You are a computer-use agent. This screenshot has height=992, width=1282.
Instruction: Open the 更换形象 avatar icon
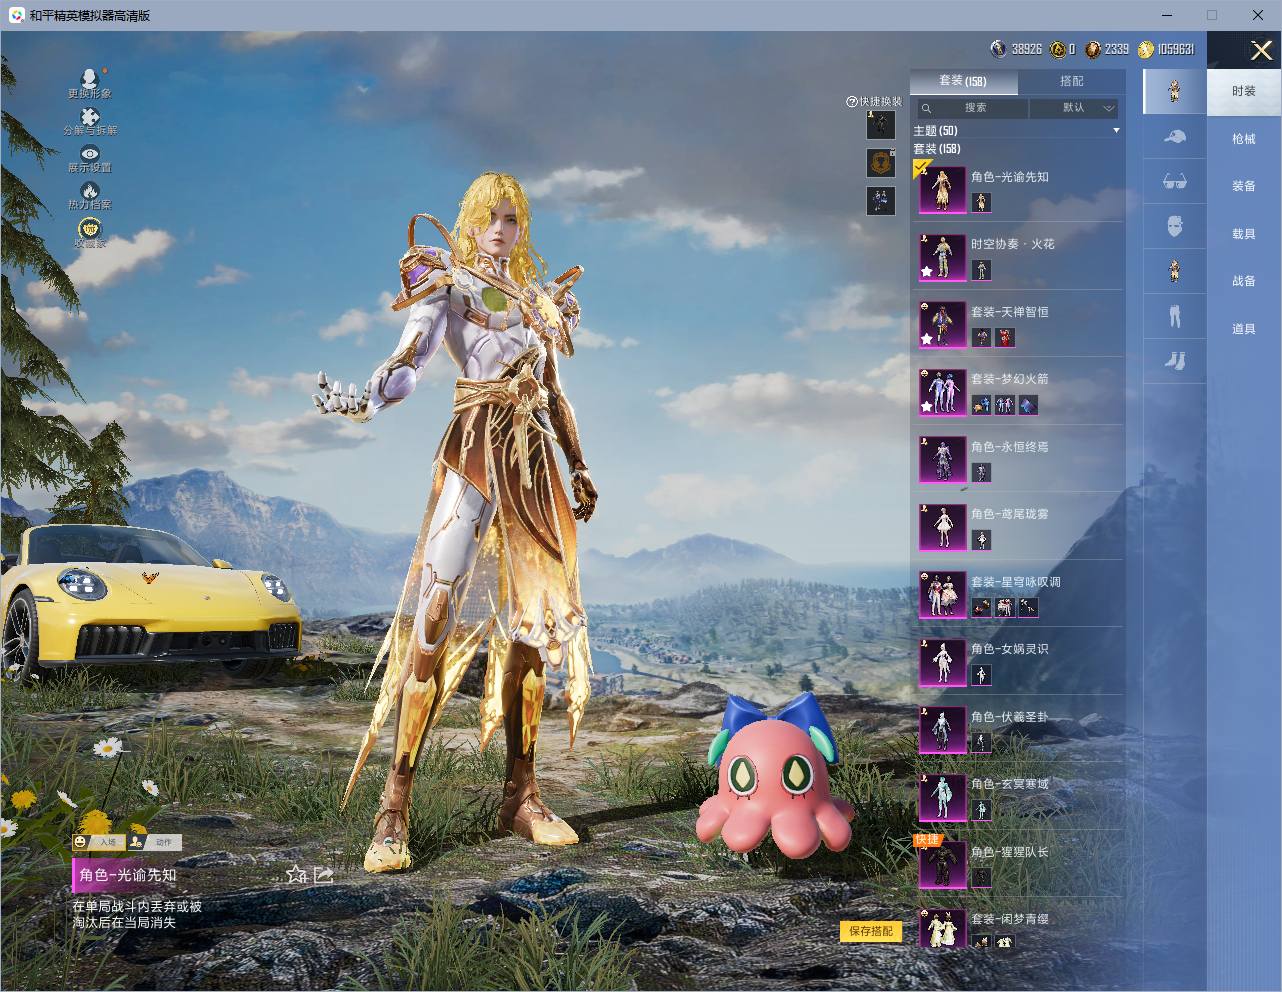tap(89, 78)
